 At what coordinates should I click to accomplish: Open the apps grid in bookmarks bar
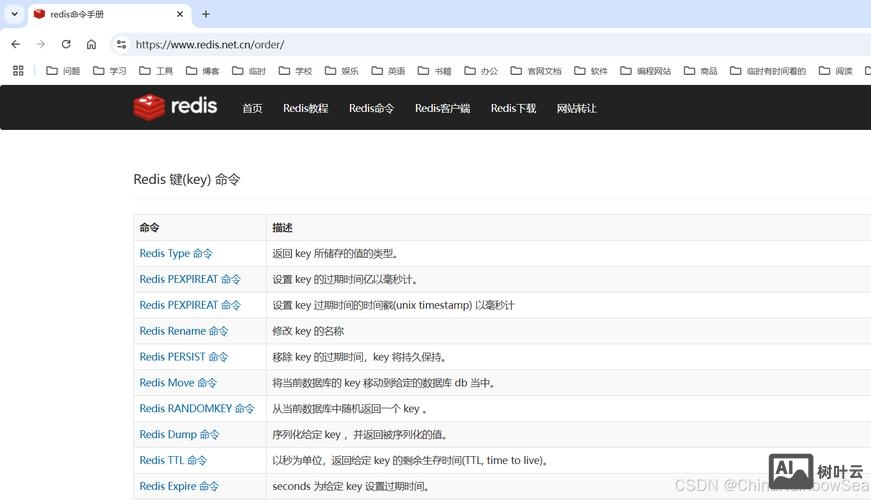(18, 71)
